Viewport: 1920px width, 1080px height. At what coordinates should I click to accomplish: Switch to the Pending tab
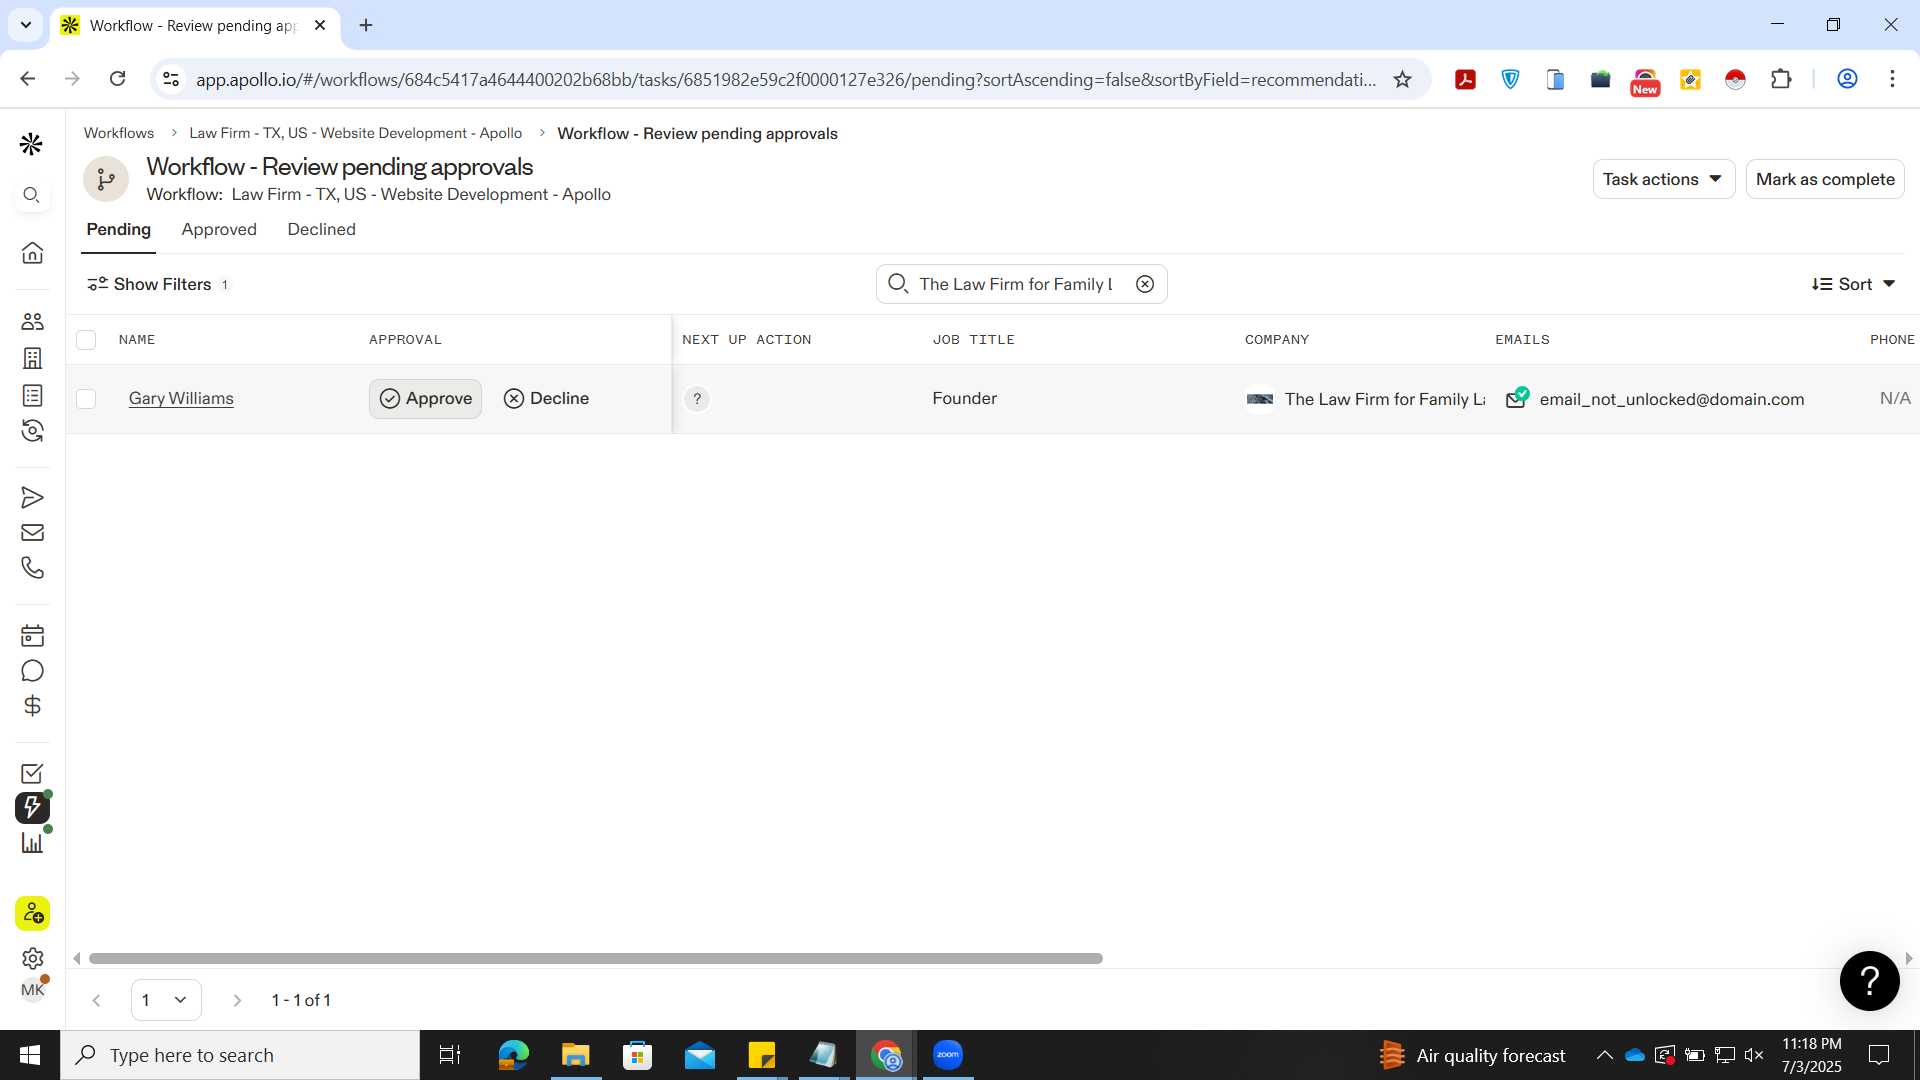pos(118,229)
